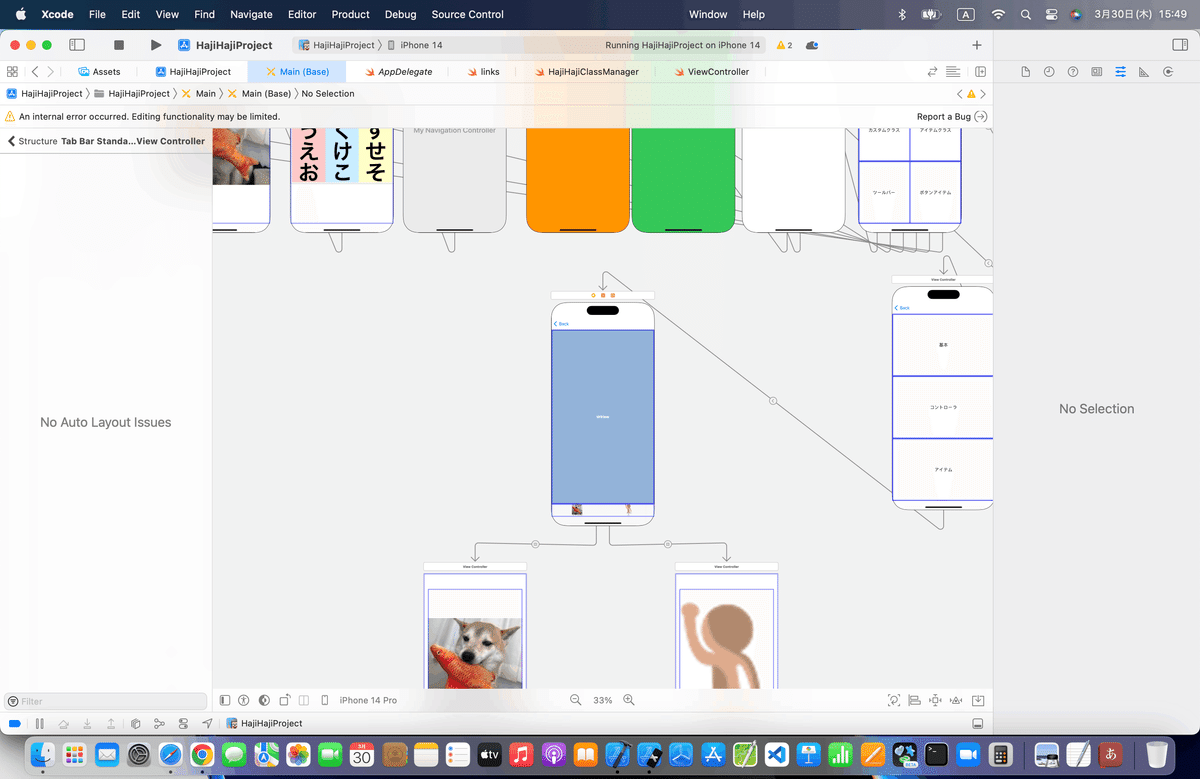The image size is (1200, 779).
Task: Select the blue UIView scene thumbnail
Action: pos(603,416)
